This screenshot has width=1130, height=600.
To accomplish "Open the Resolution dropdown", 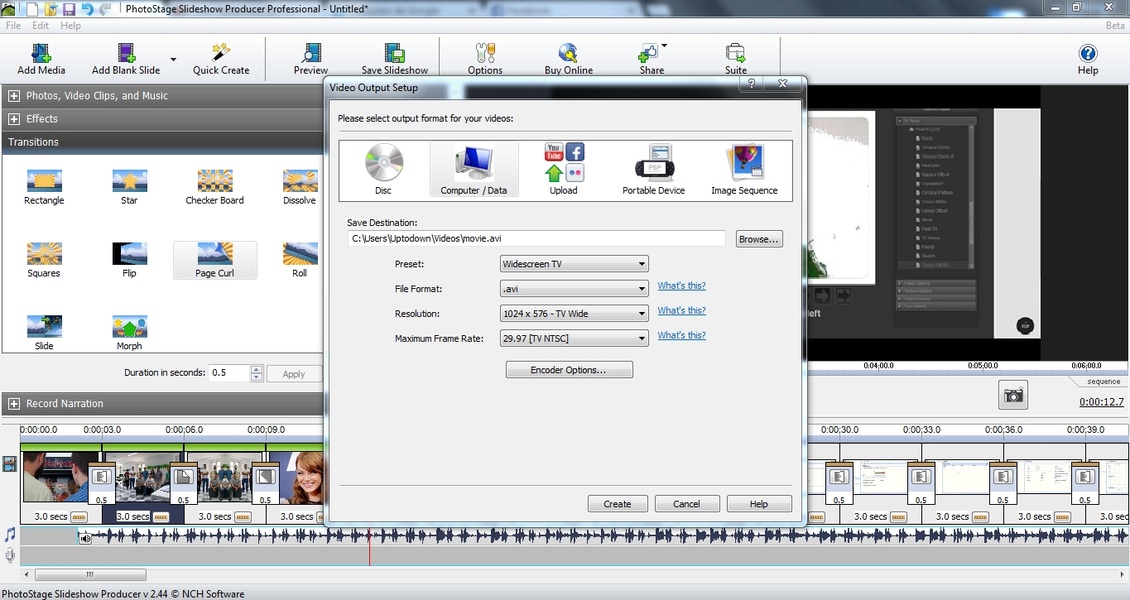I will [x=574, y=313].
